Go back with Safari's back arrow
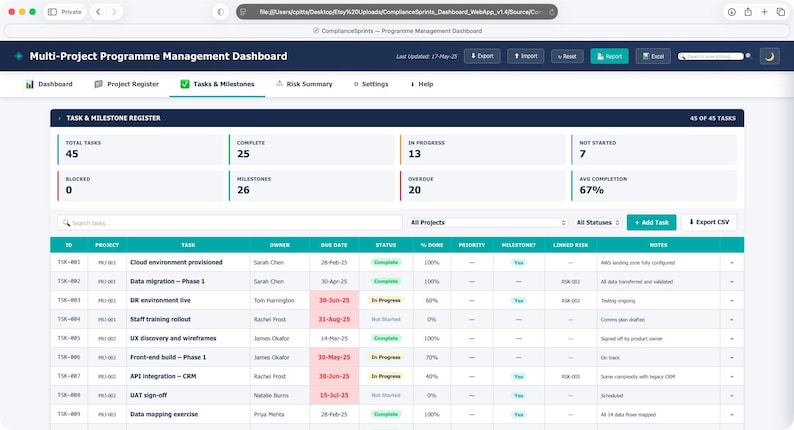The width and height of the screenshot is (794, 430). (99, 12)
